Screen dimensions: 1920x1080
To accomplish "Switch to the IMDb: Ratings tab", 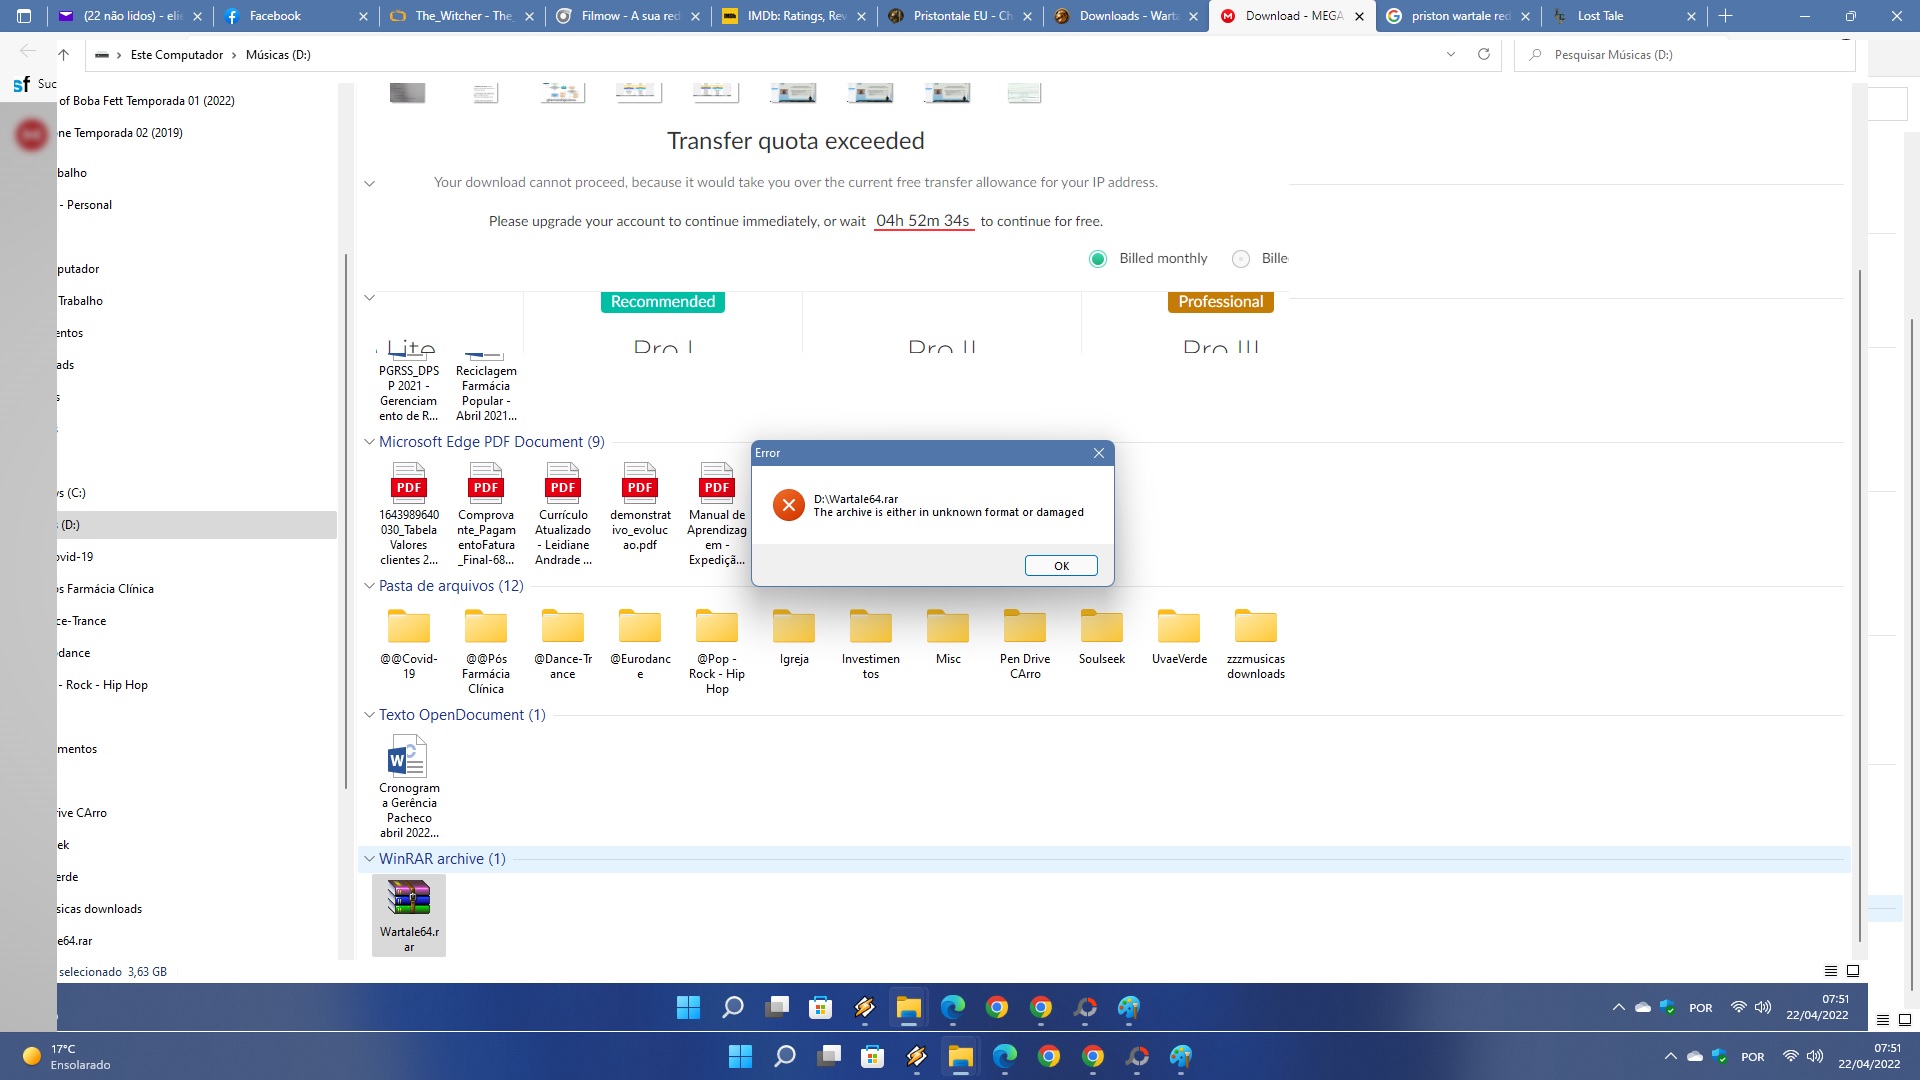I will click(796, 16).
